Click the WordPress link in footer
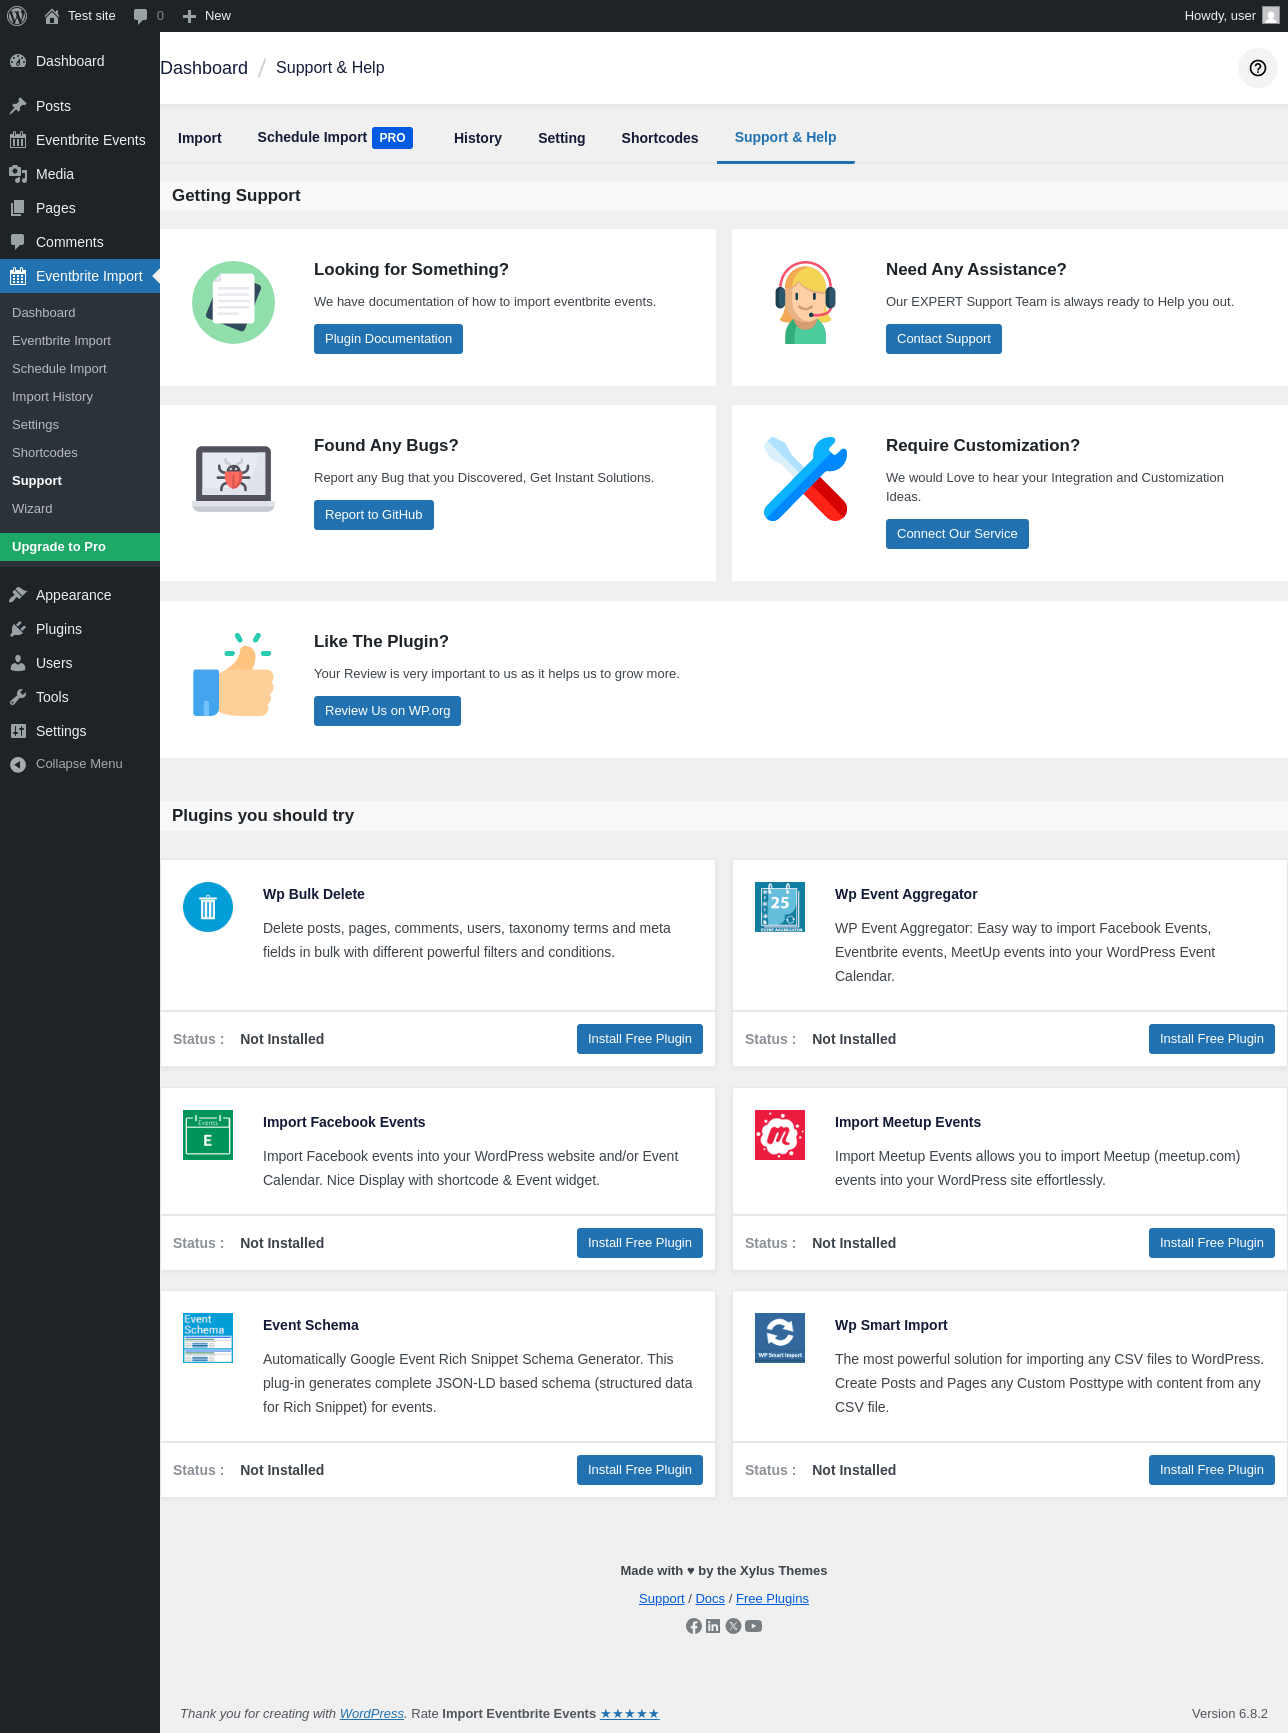Image resolution: width=1288 pixels, height=1733 pixels. click(371, 1714)
